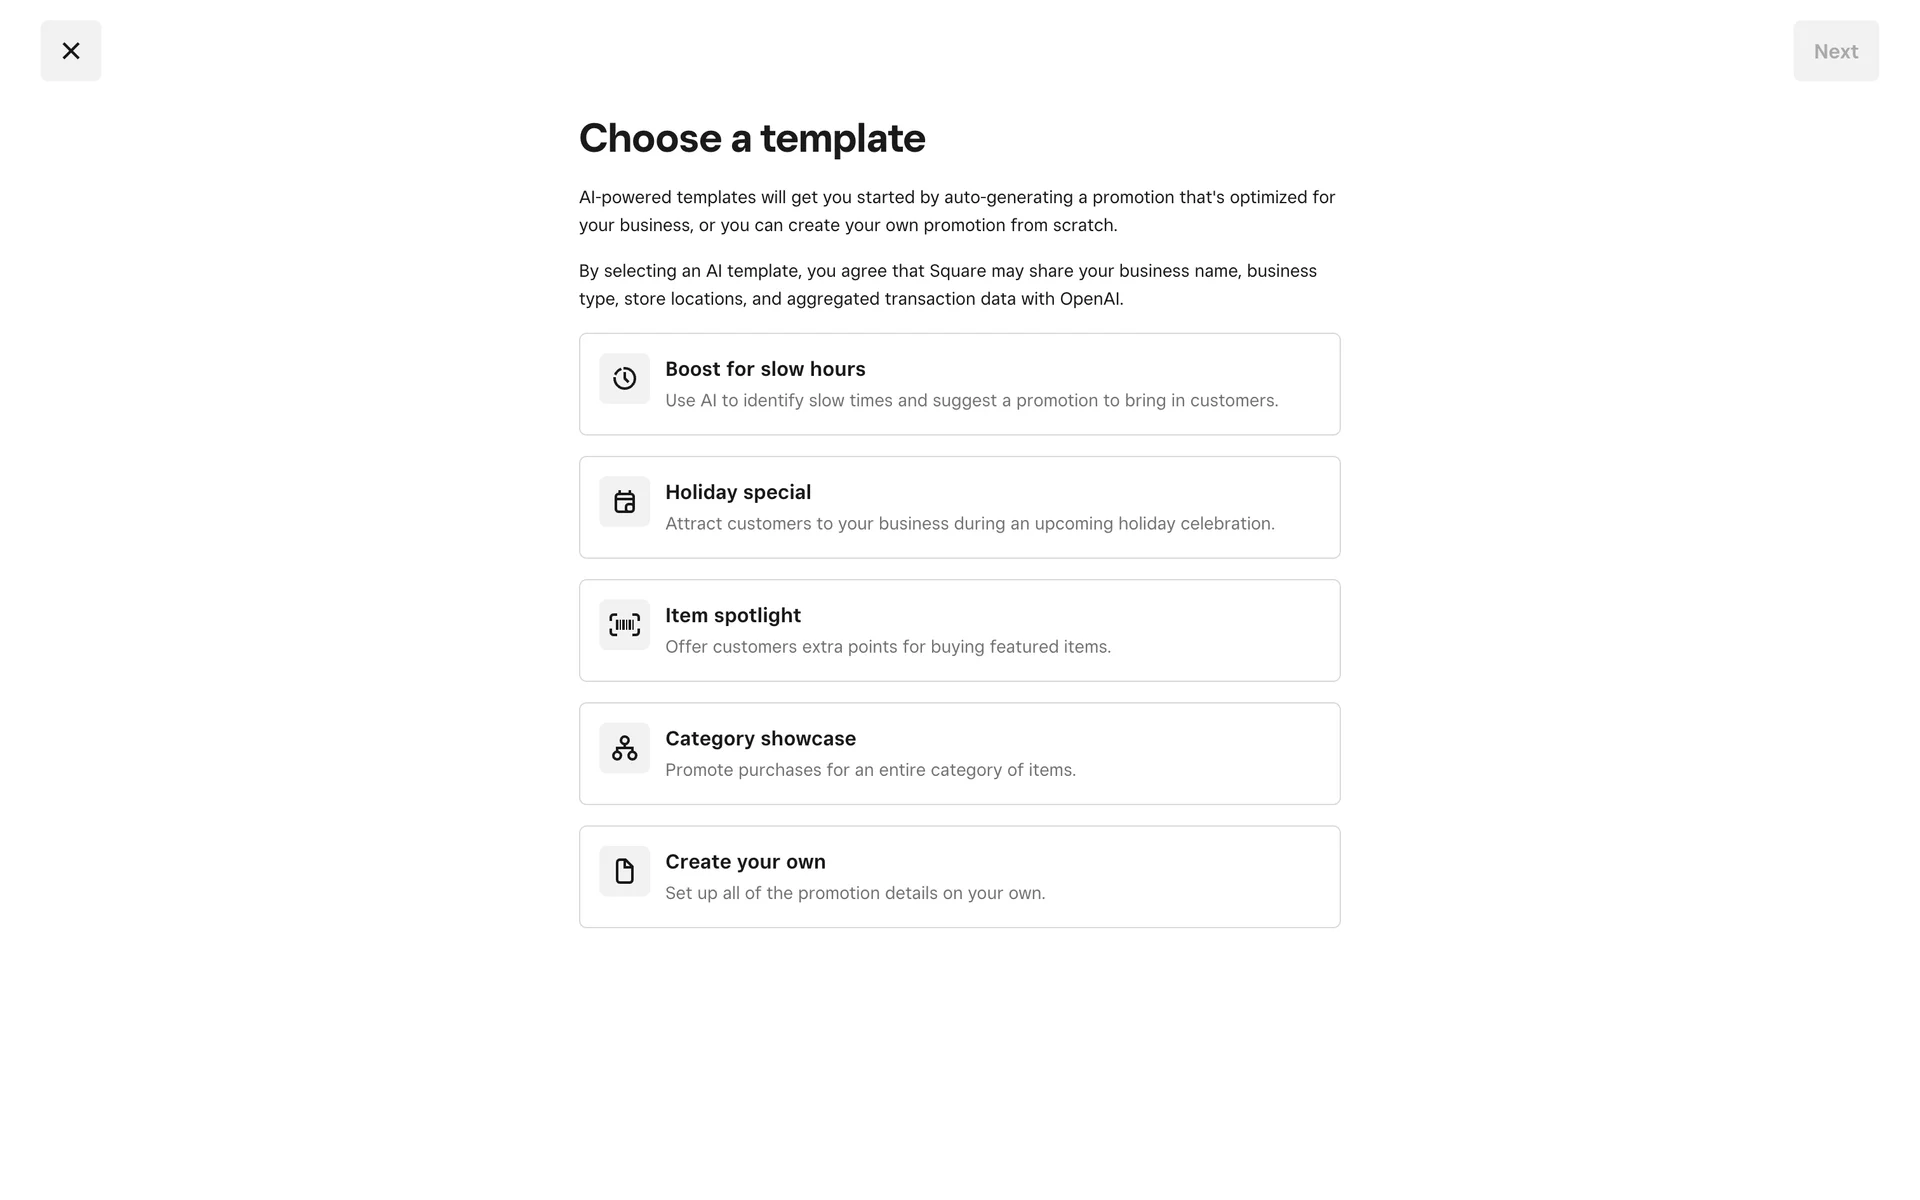This screenshot has width=1920, height=1200.
Task: Click the category hierarchy icon
Action: coord(625,748)
